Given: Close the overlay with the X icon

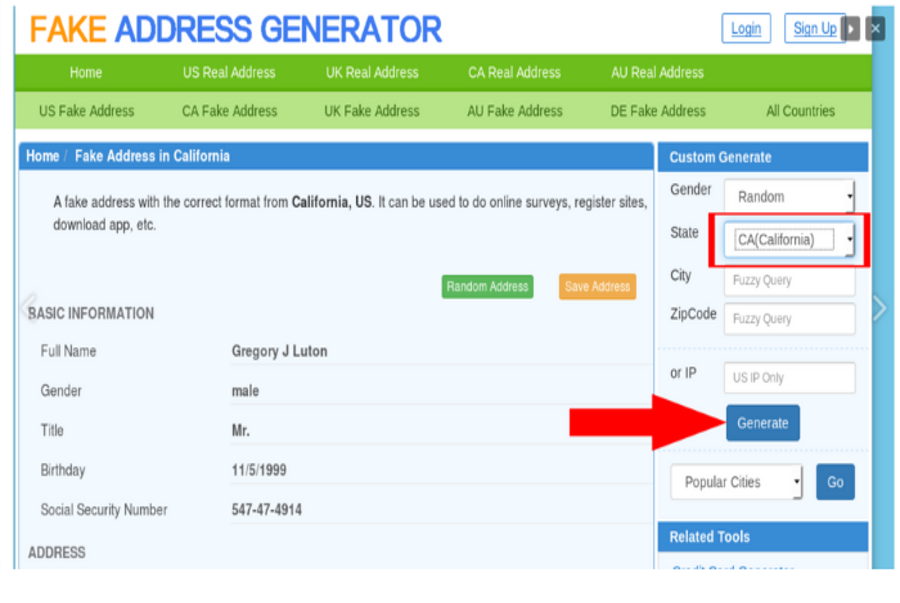Looking at the screenshot, I should [875, 29].
